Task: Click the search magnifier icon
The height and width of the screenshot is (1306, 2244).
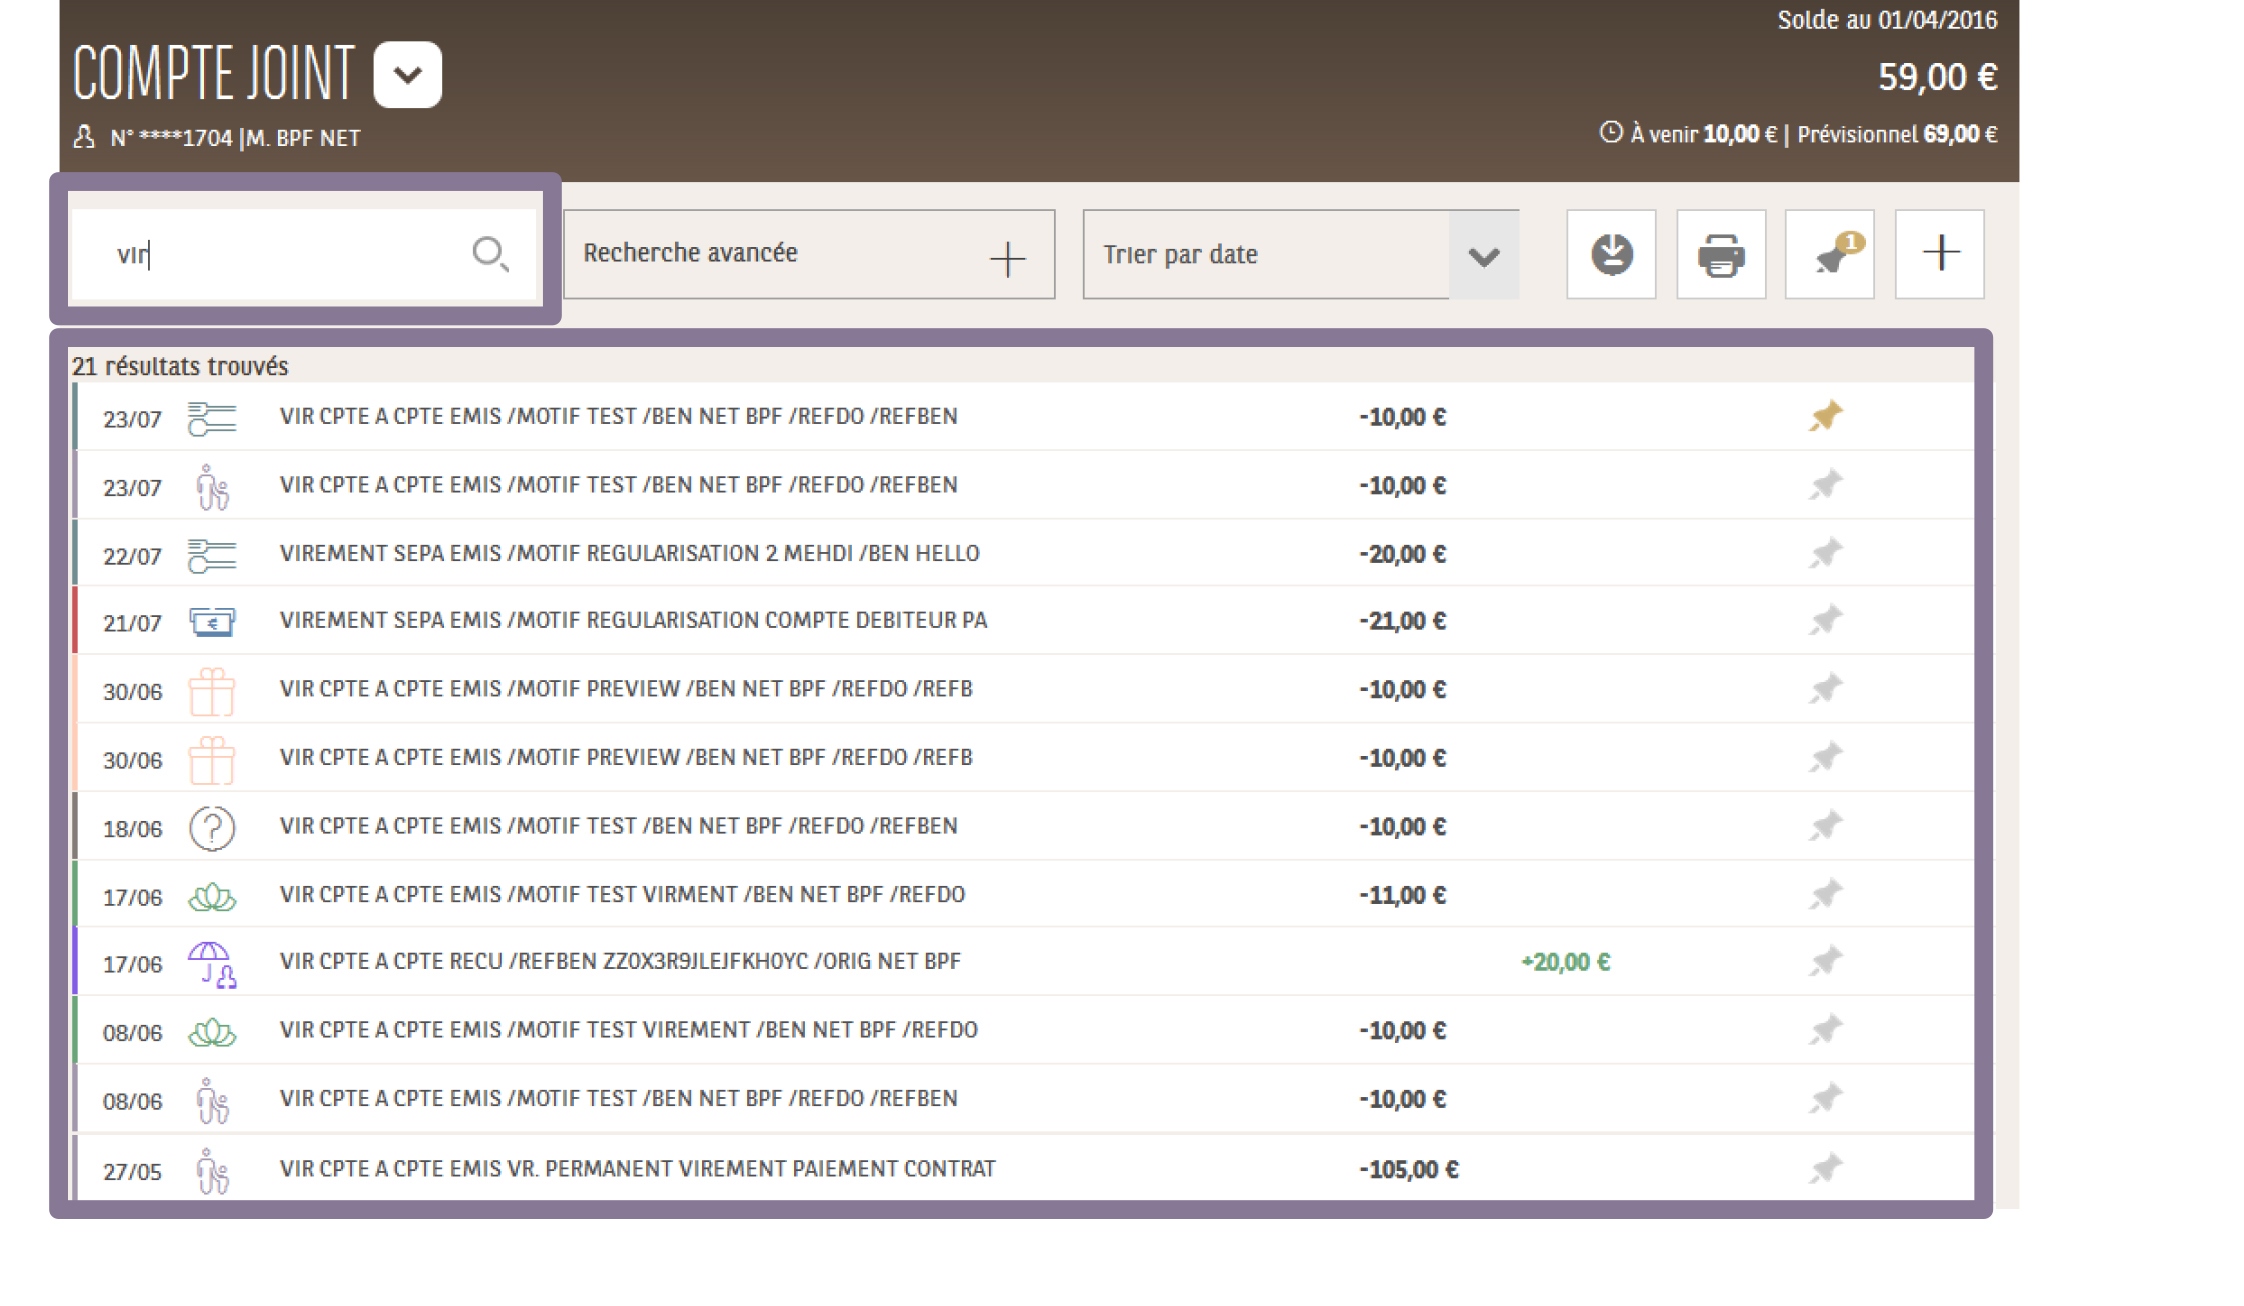Action: (489, 254)
